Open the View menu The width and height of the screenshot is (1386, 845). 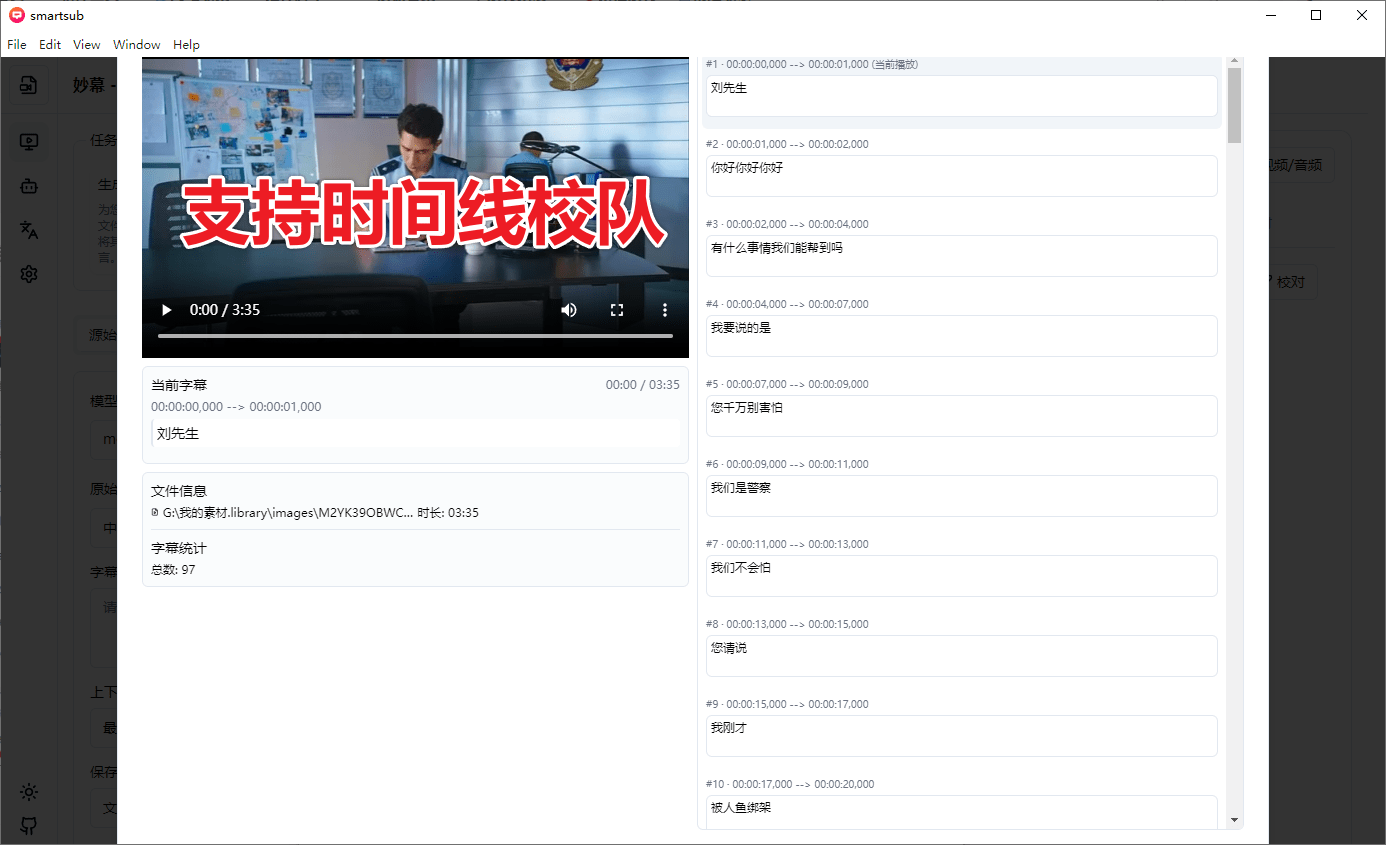(86, 44)
